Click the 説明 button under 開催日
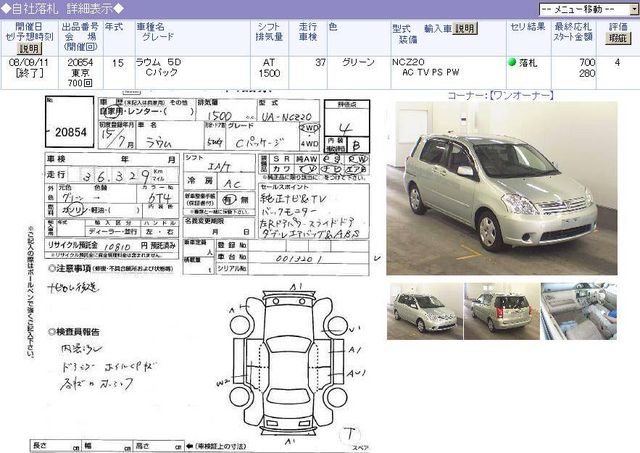This screenshot has height=453, width=640. pos(29,49)
